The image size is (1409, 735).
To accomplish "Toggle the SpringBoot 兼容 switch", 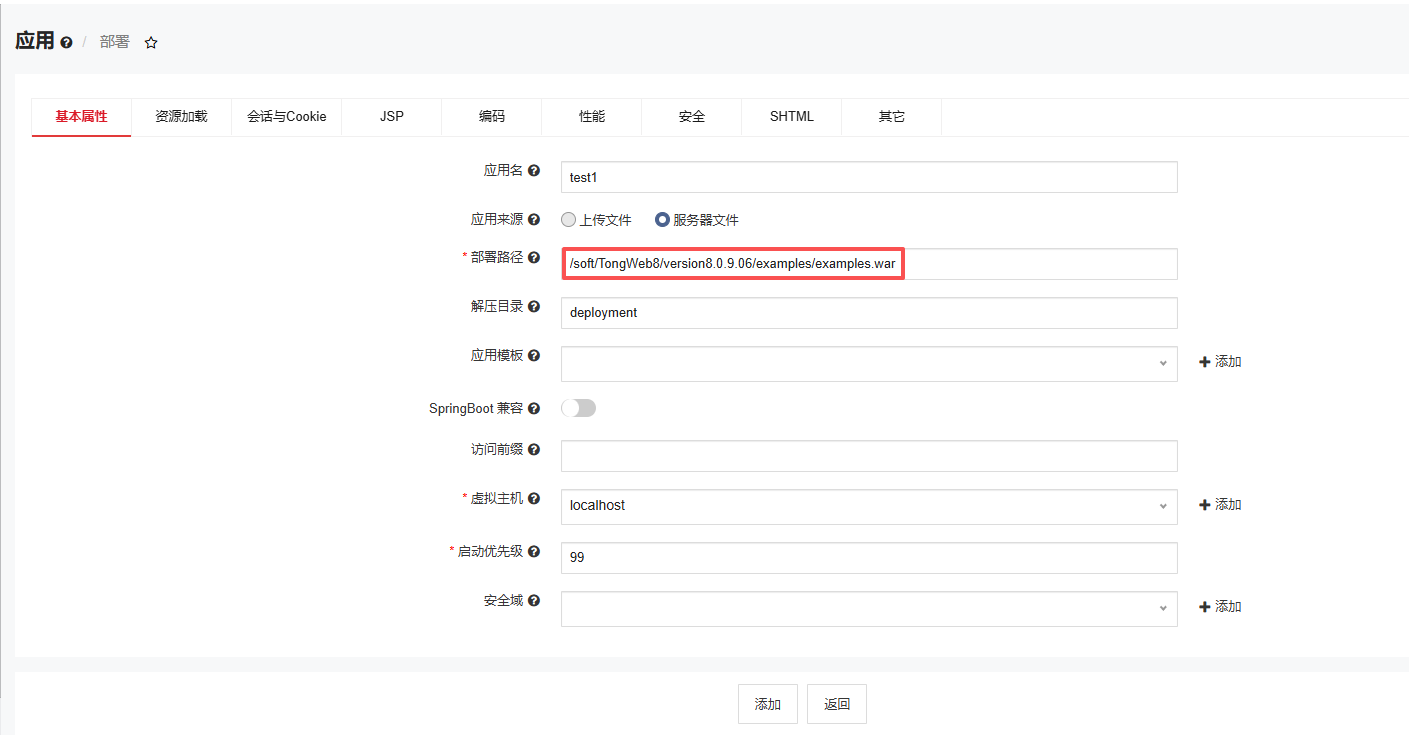I will tap(578, 408).
